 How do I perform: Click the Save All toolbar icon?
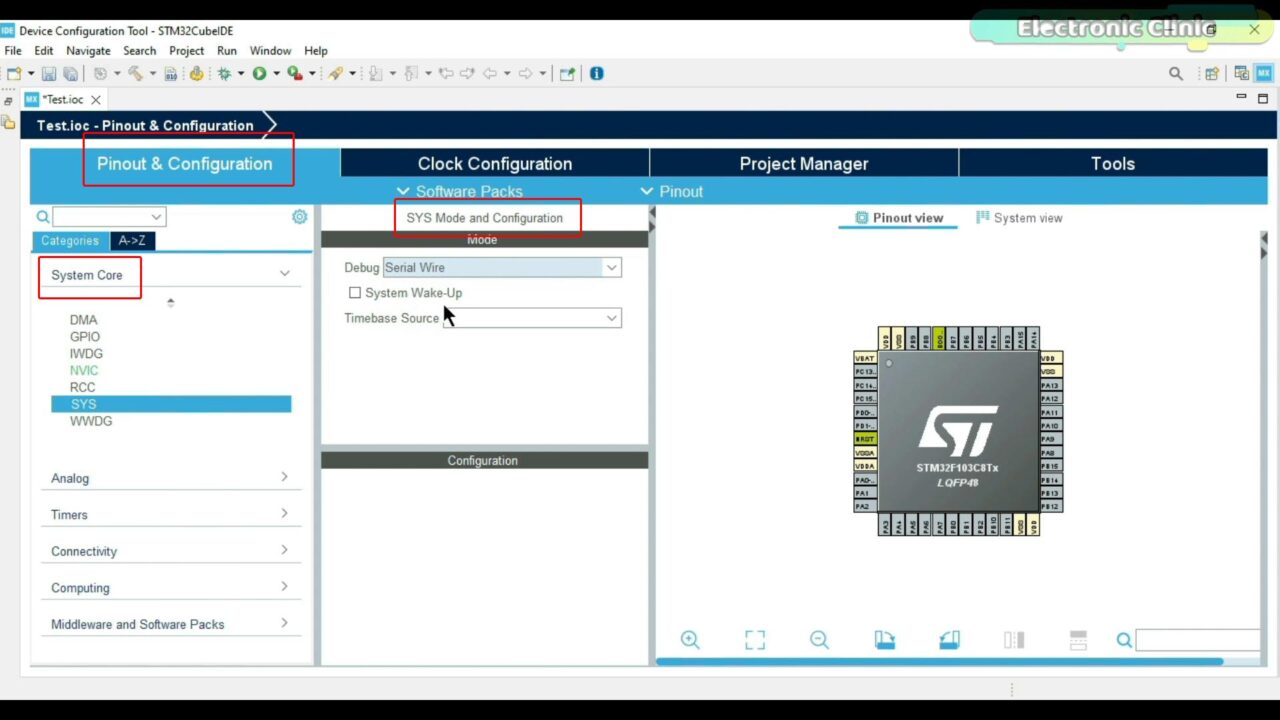coord(70,73)
